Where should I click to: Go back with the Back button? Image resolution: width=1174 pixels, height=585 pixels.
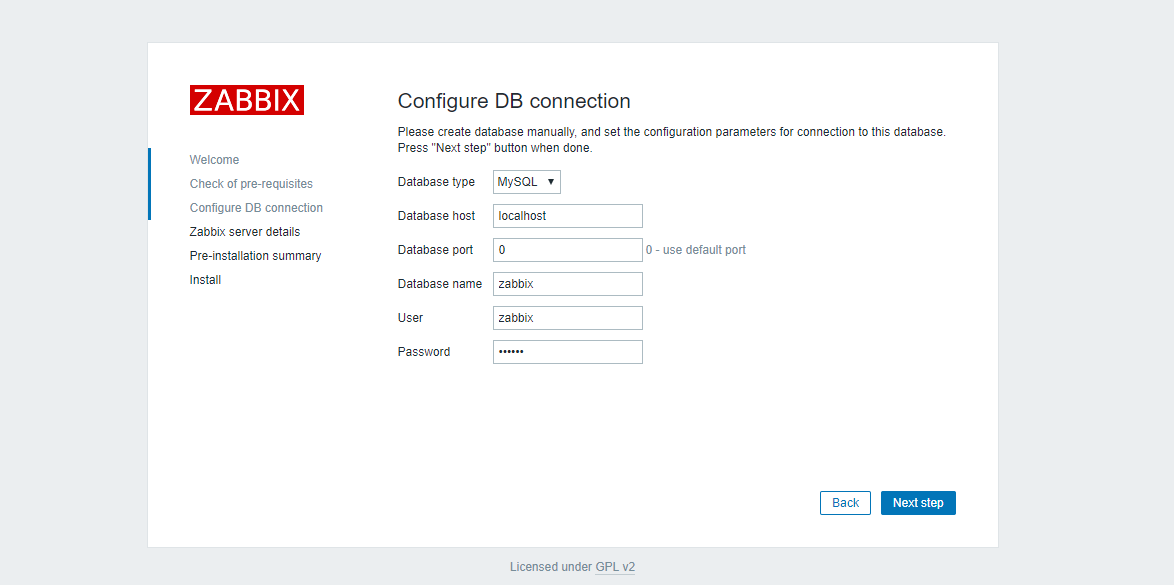coord(845,503)
